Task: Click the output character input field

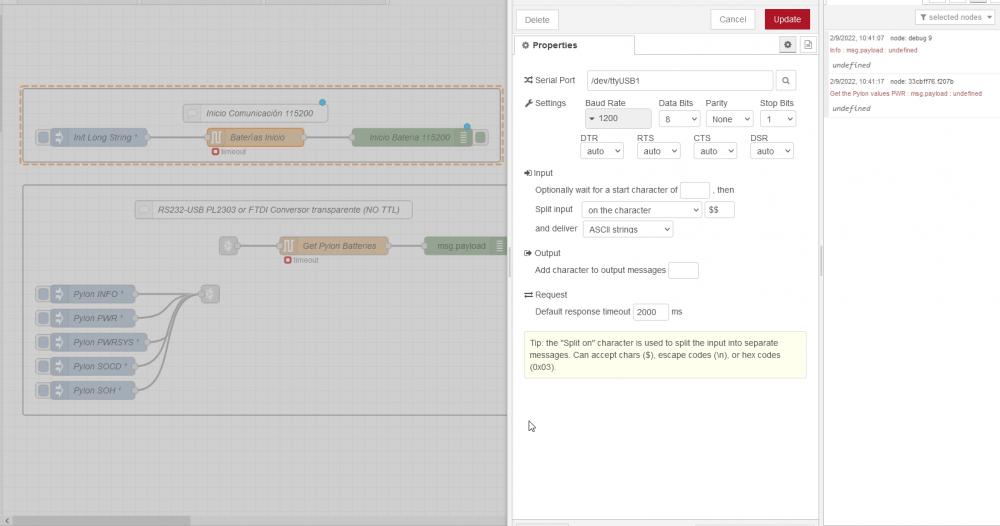Action: tap(683, 270)
